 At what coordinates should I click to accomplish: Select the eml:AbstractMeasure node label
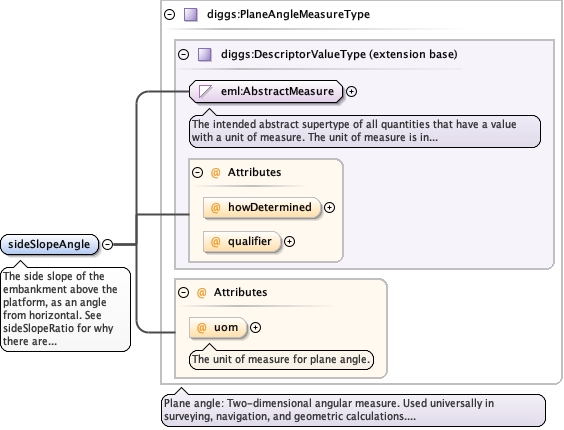(x=277, y=91)
